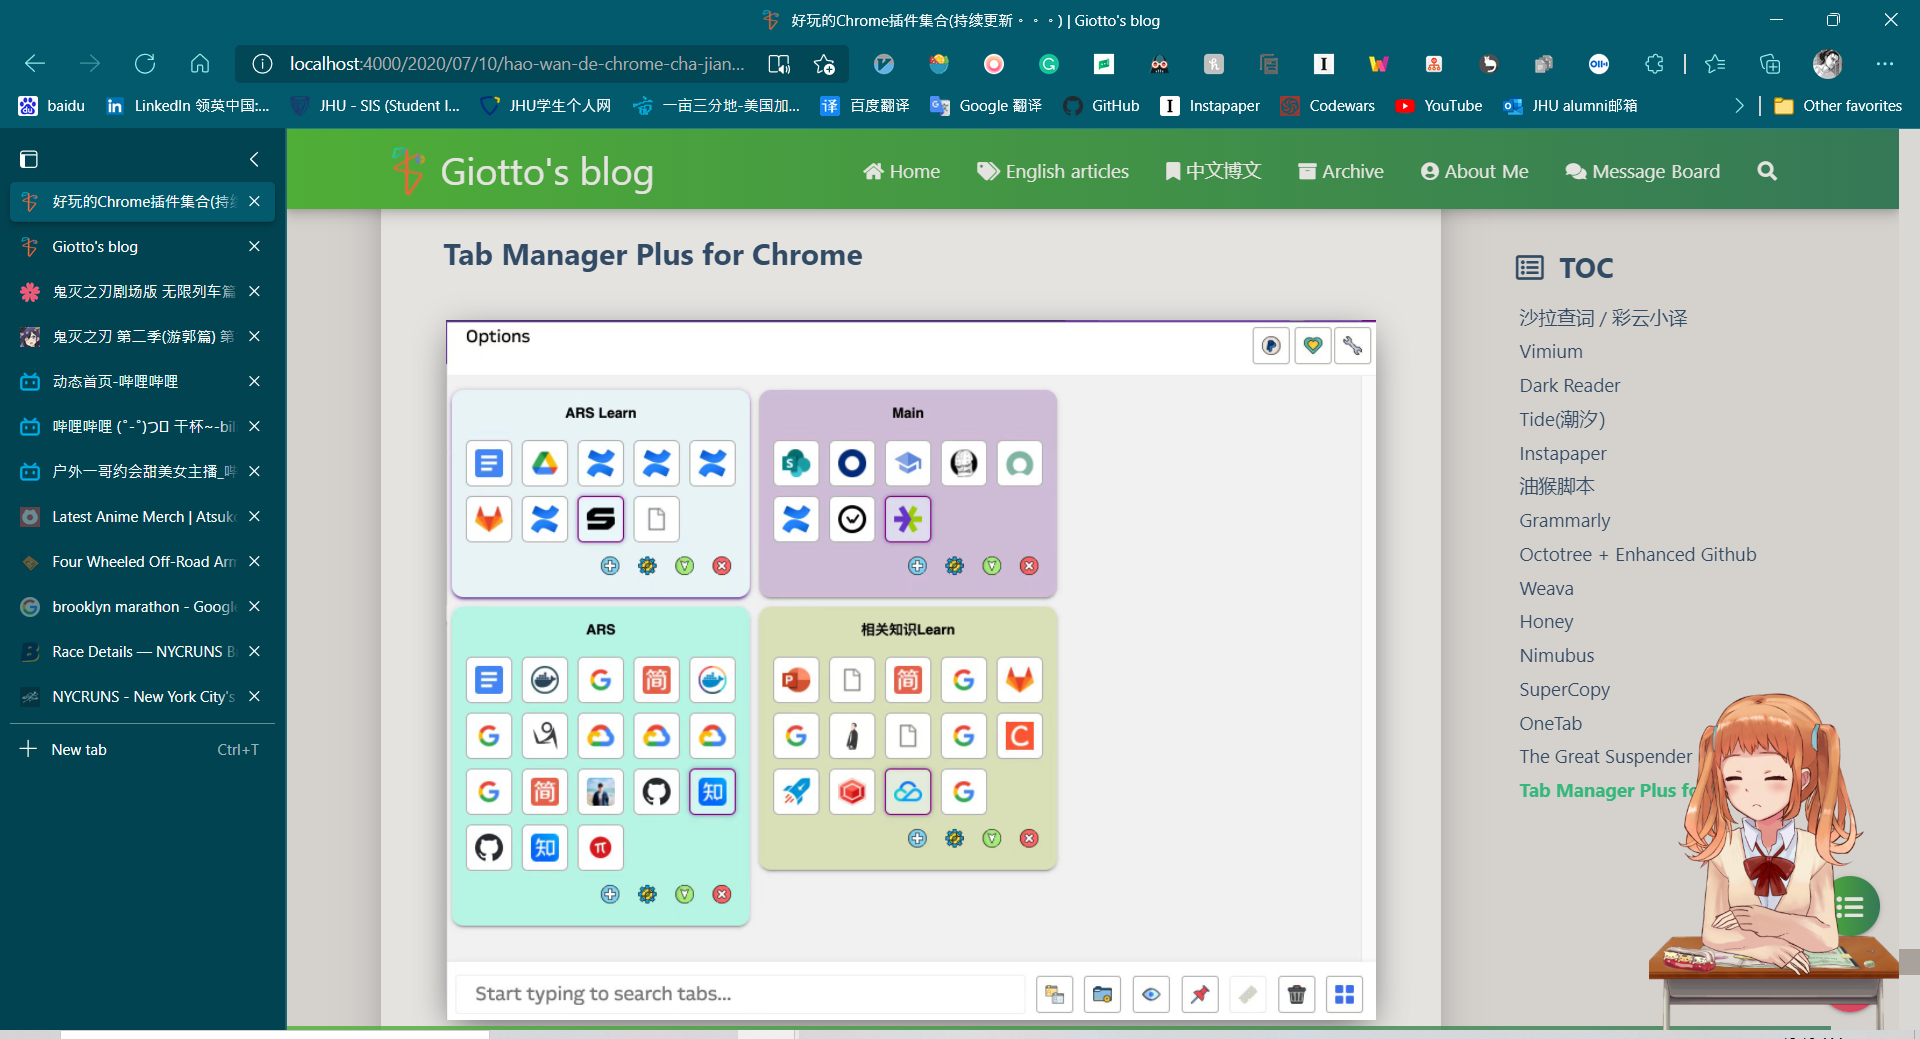Image resolution: width=1920 pixels, height=1039 pixels.
Task: Toggle the blue grid view icon
Action: pyautogui.click(x=1344, y=994)
